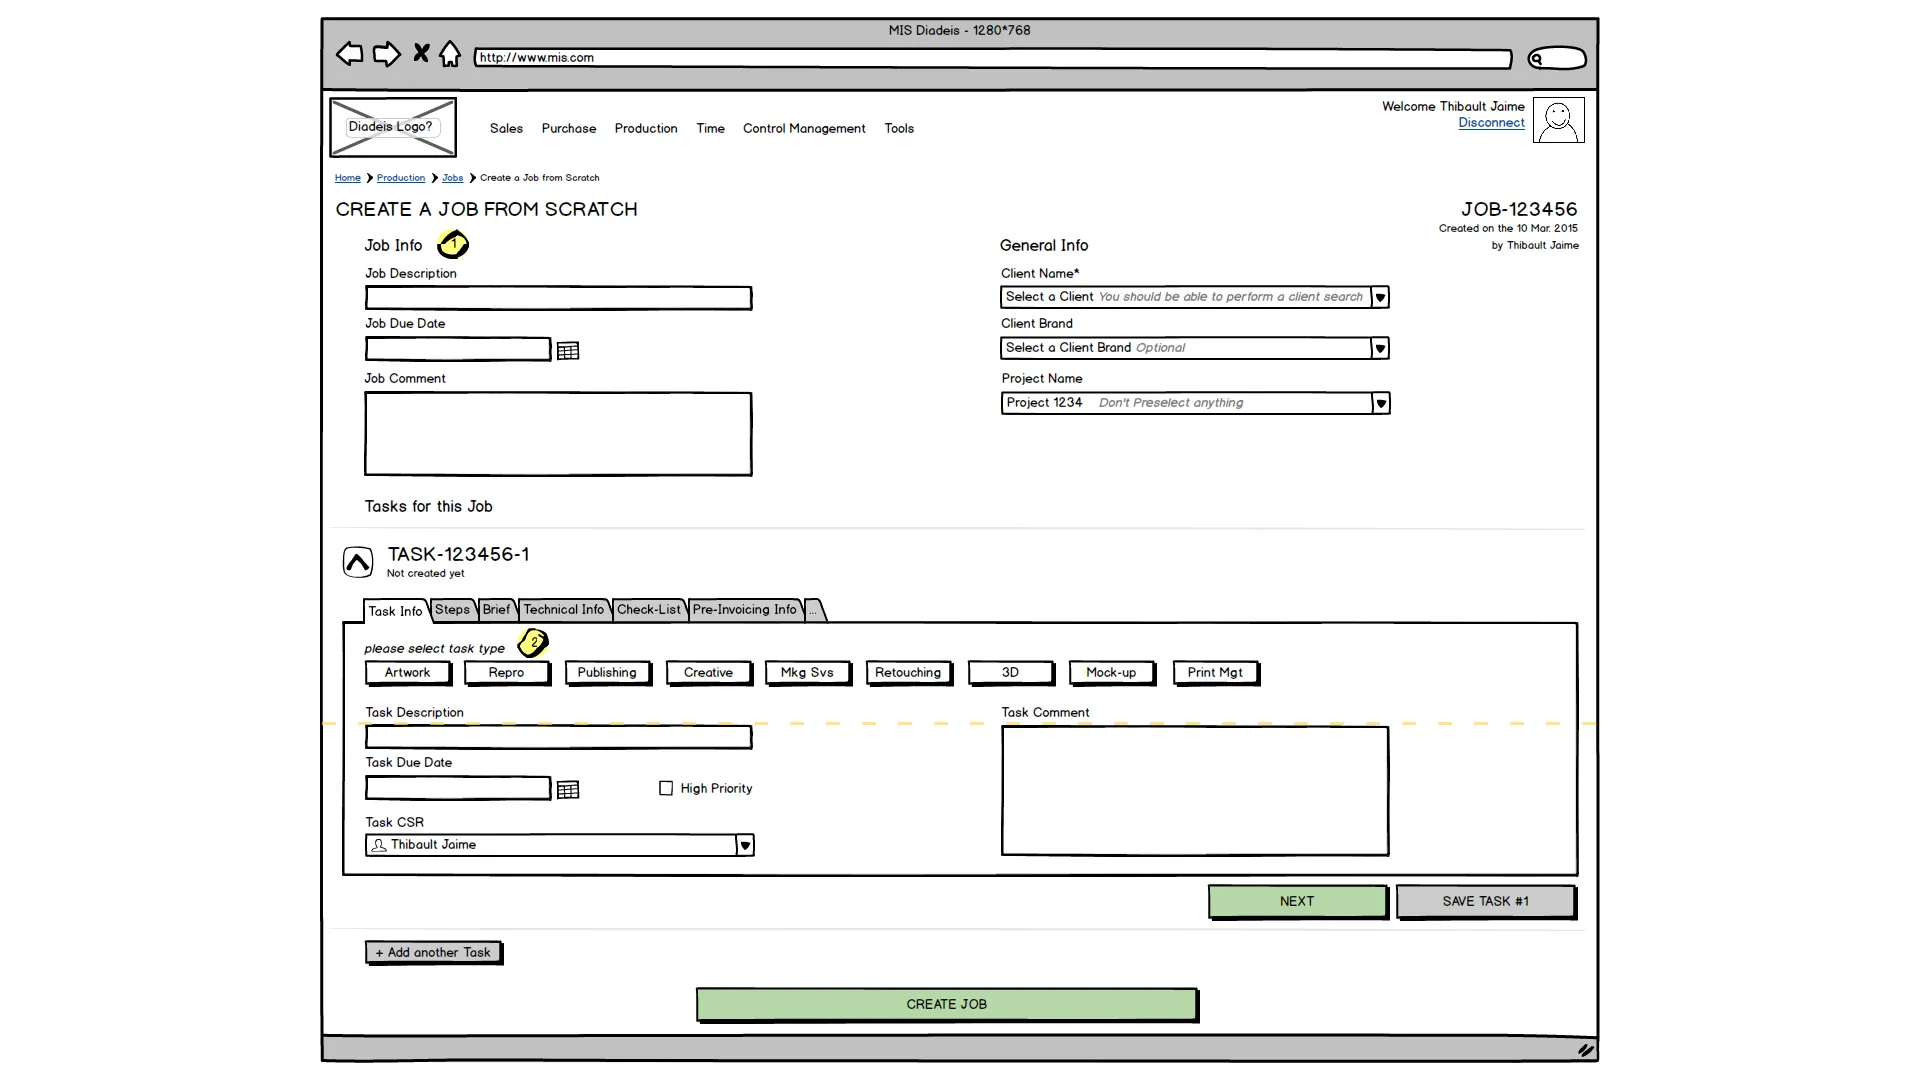Click the JOB-123456 identifier text

(1519, 209)
